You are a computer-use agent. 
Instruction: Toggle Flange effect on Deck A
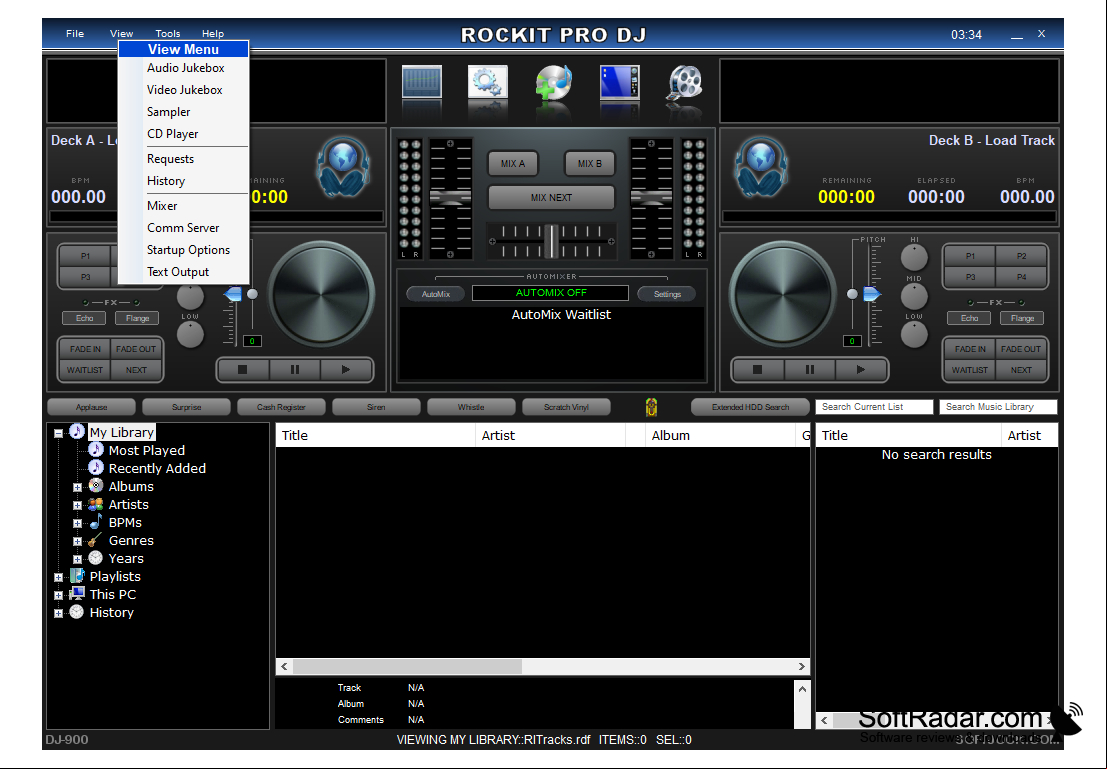(137, 318)
